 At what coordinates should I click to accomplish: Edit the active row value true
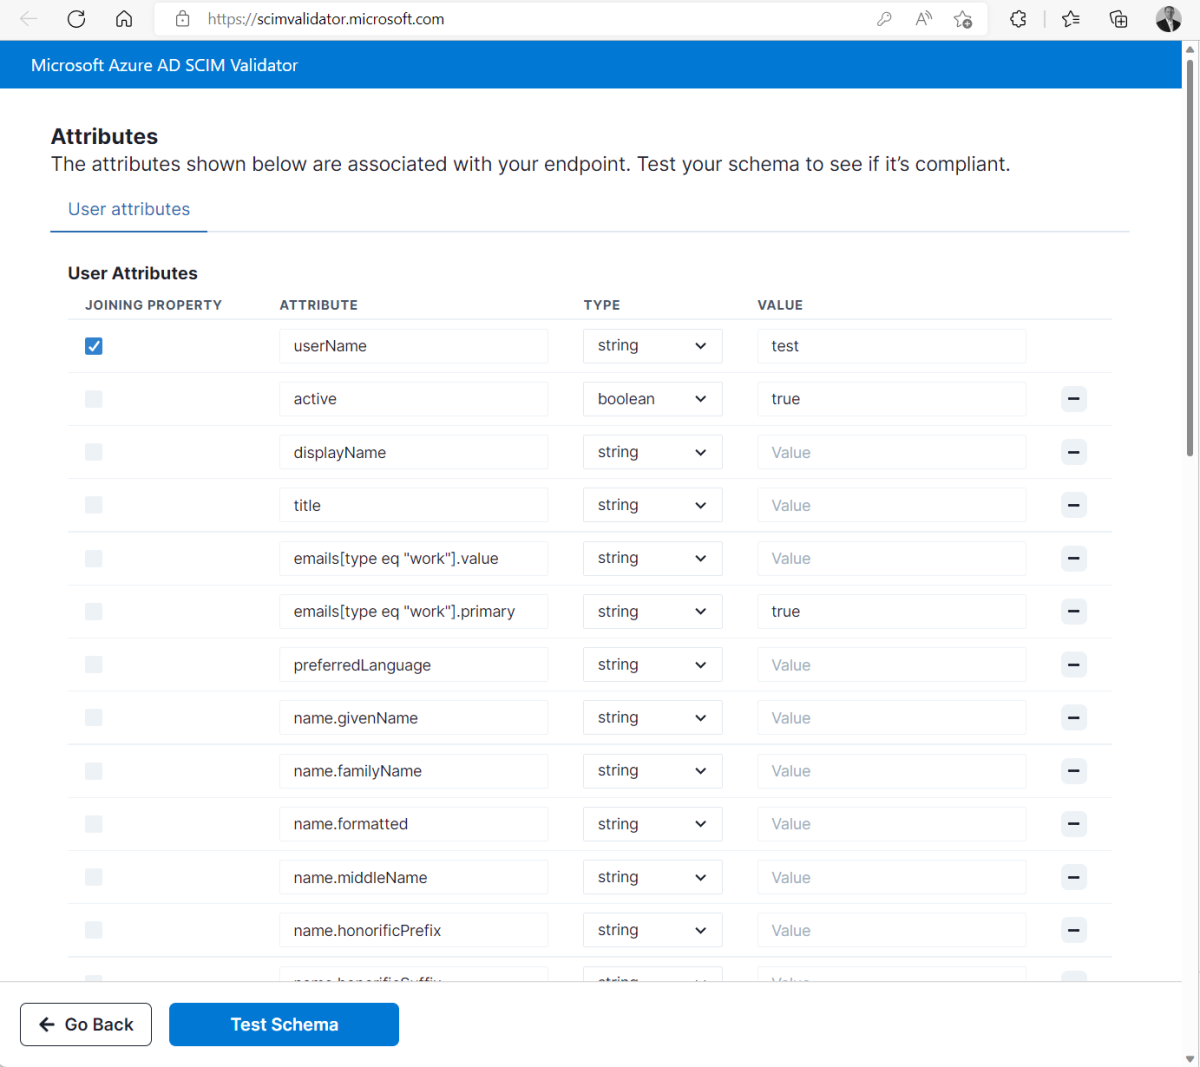pyautogui.click(x=891, y=399)
